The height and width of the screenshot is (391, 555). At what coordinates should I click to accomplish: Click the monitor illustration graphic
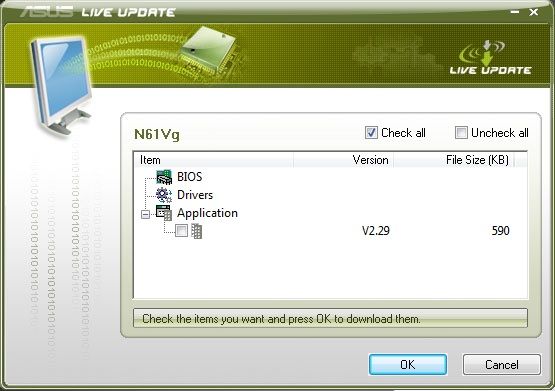click(x=61, y=85)
